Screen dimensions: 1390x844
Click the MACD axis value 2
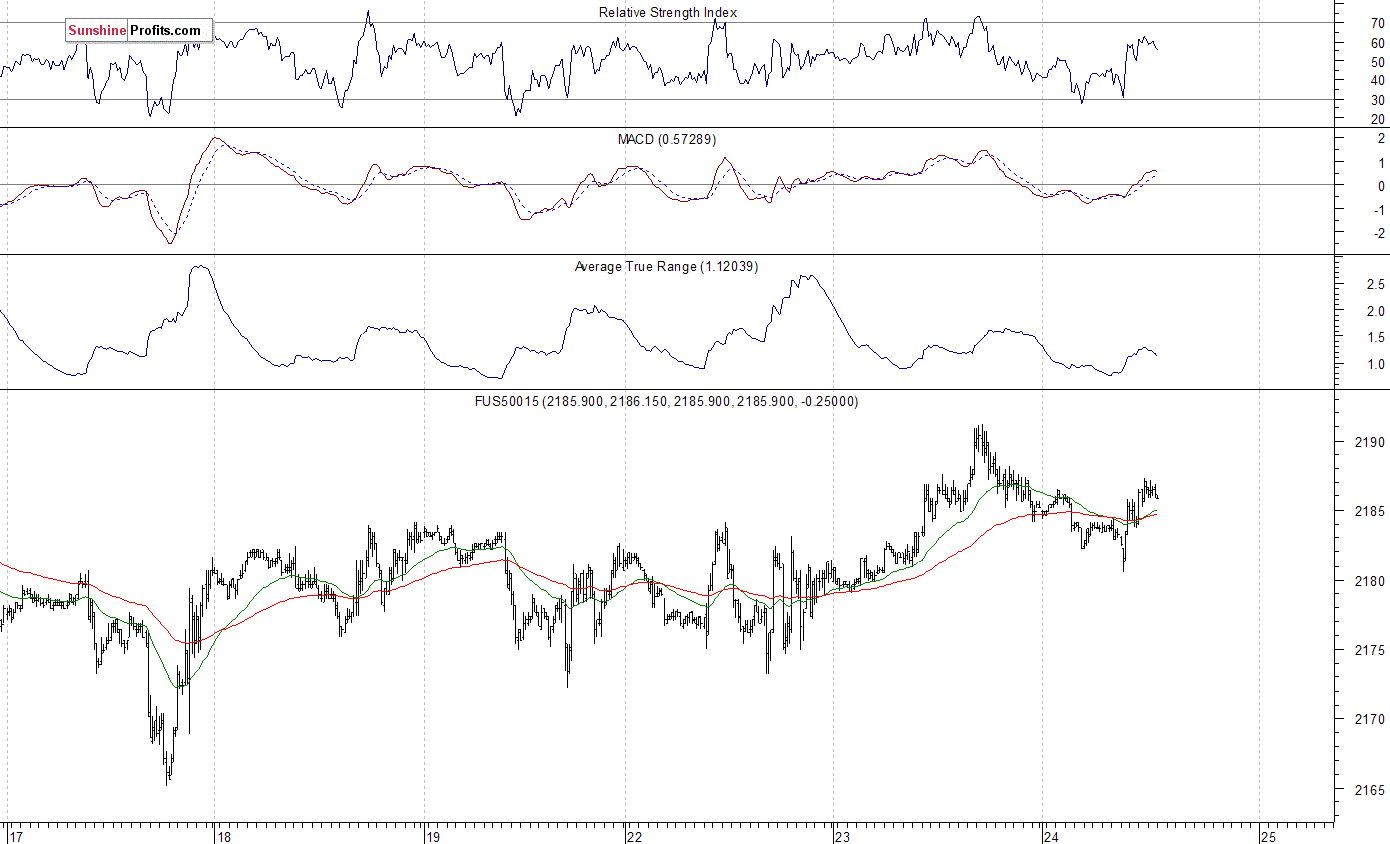coord(1381,139)
